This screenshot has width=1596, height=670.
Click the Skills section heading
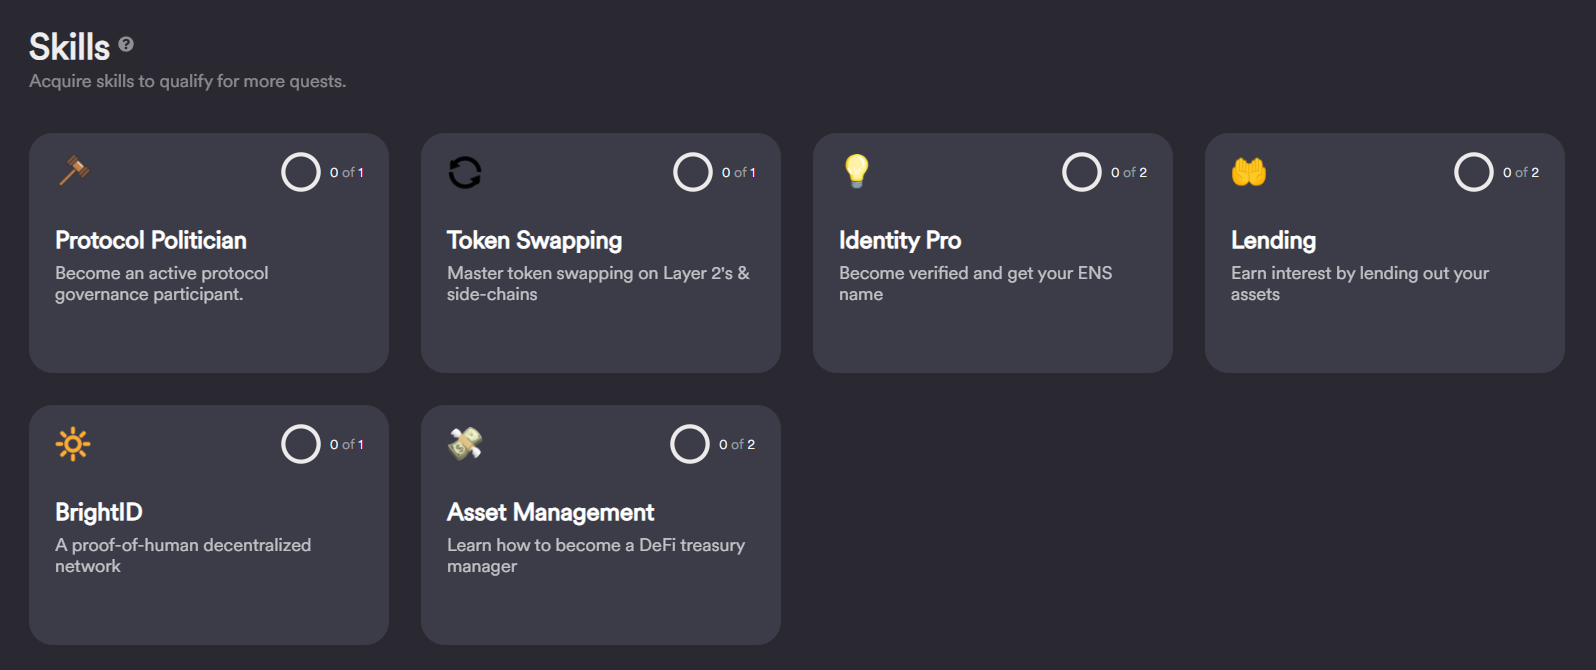tap(69, 47)
